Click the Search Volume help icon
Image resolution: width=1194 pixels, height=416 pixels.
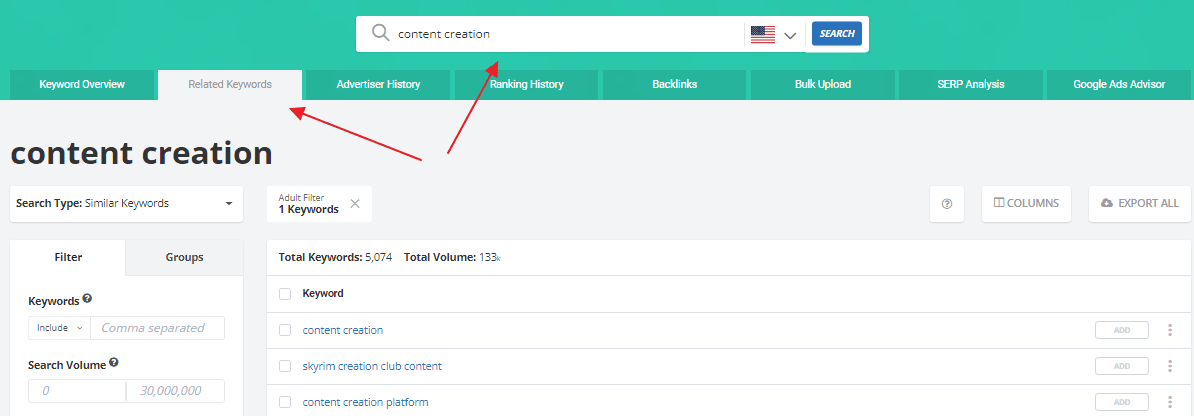coord(114,363)
